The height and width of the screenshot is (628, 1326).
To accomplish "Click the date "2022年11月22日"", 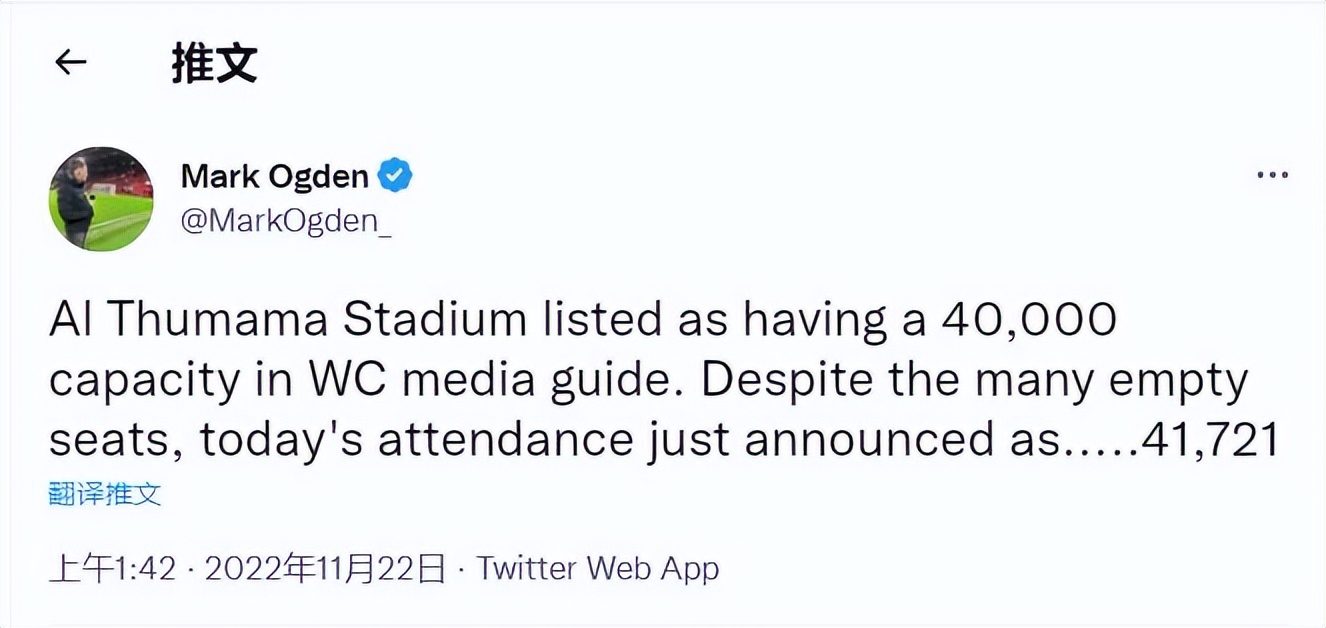I will [325, 569].
